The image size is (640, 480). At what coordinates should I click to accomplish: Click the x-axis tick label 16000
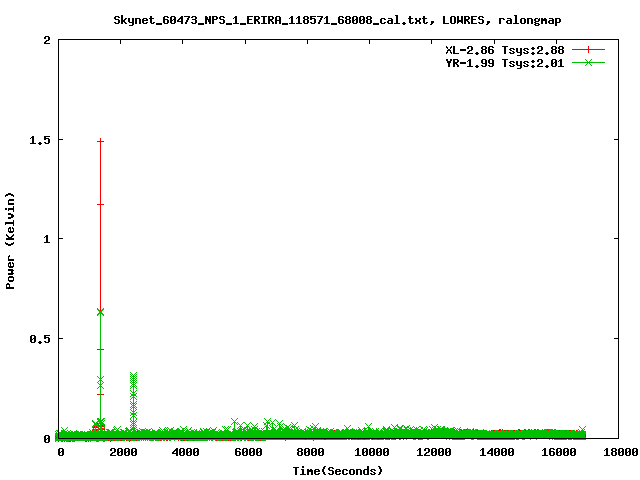tap(558, 452)
